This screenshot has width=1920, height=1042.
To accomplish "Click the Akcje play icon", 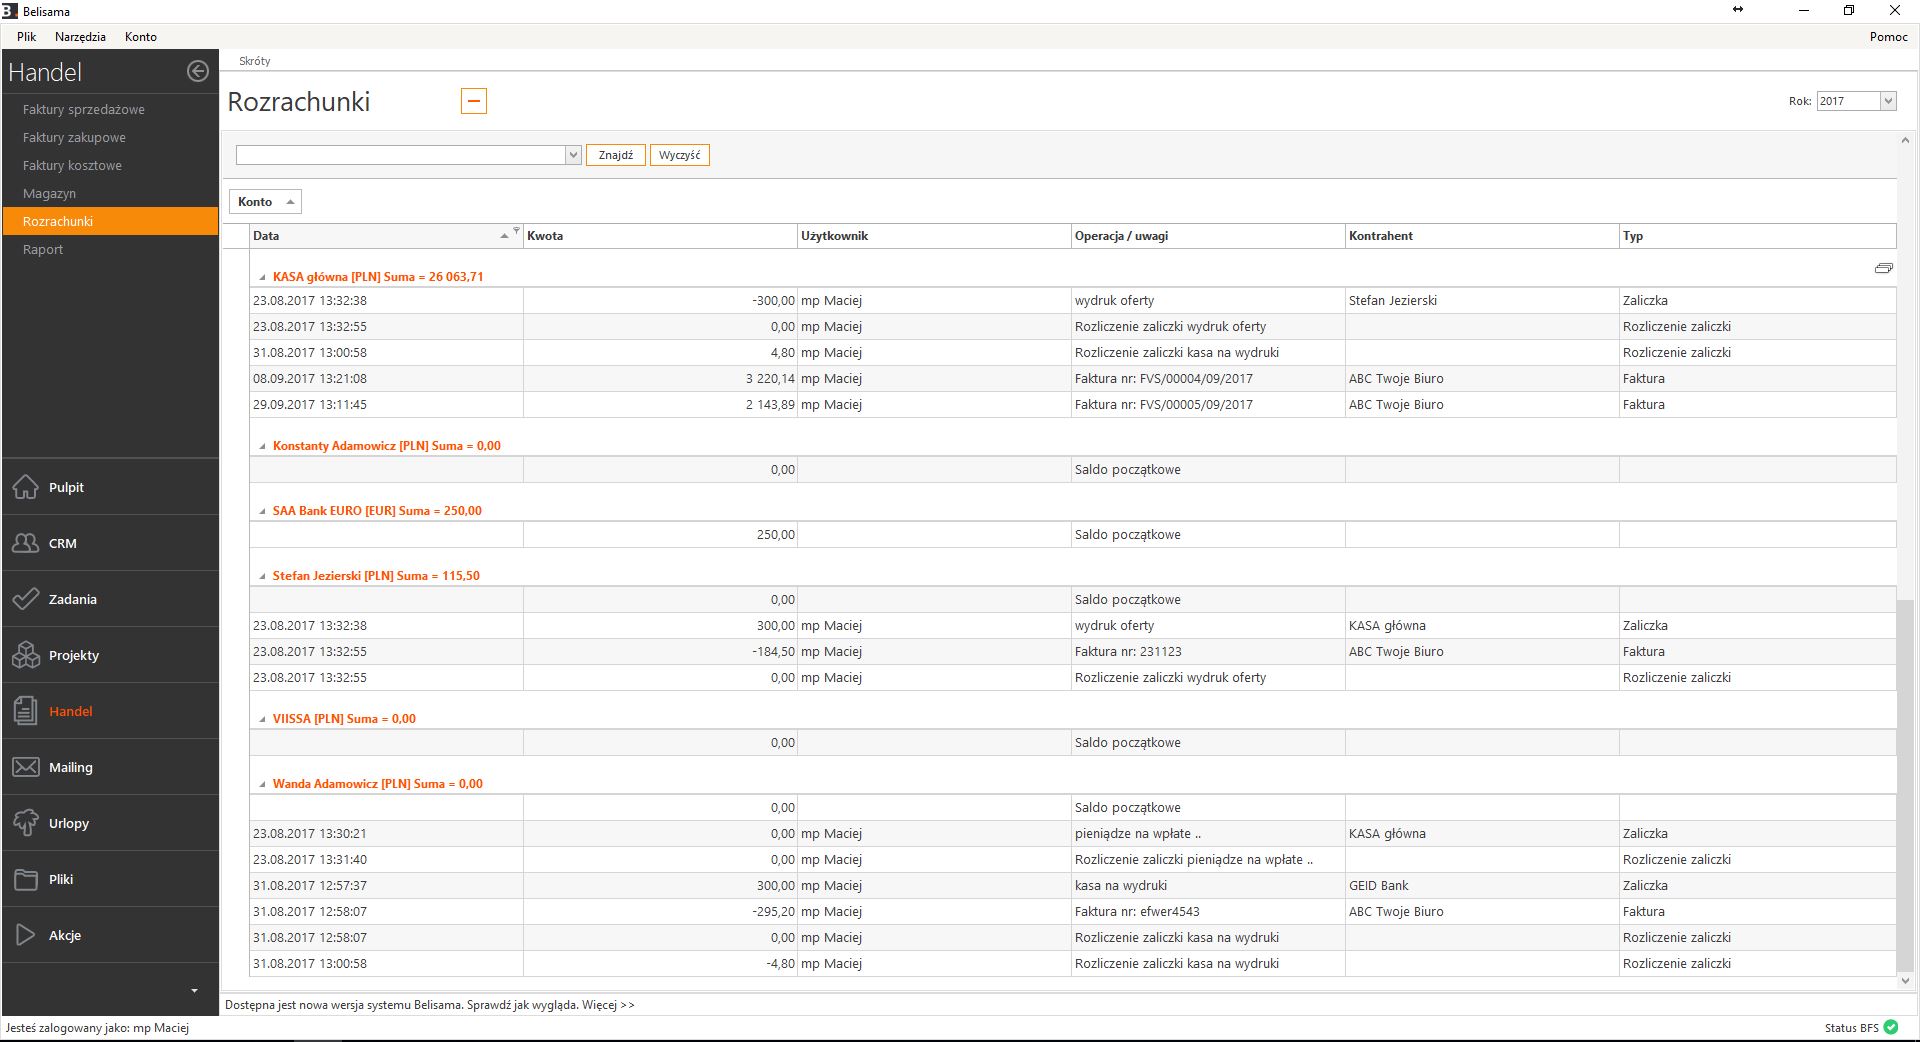I will 26,935.
